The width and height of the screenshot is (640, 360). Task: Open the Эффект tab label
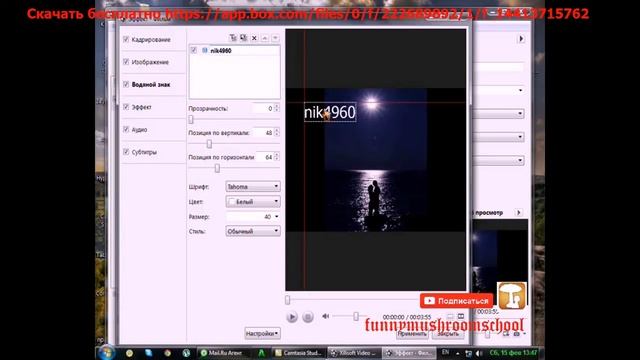(x=142, y=107)
